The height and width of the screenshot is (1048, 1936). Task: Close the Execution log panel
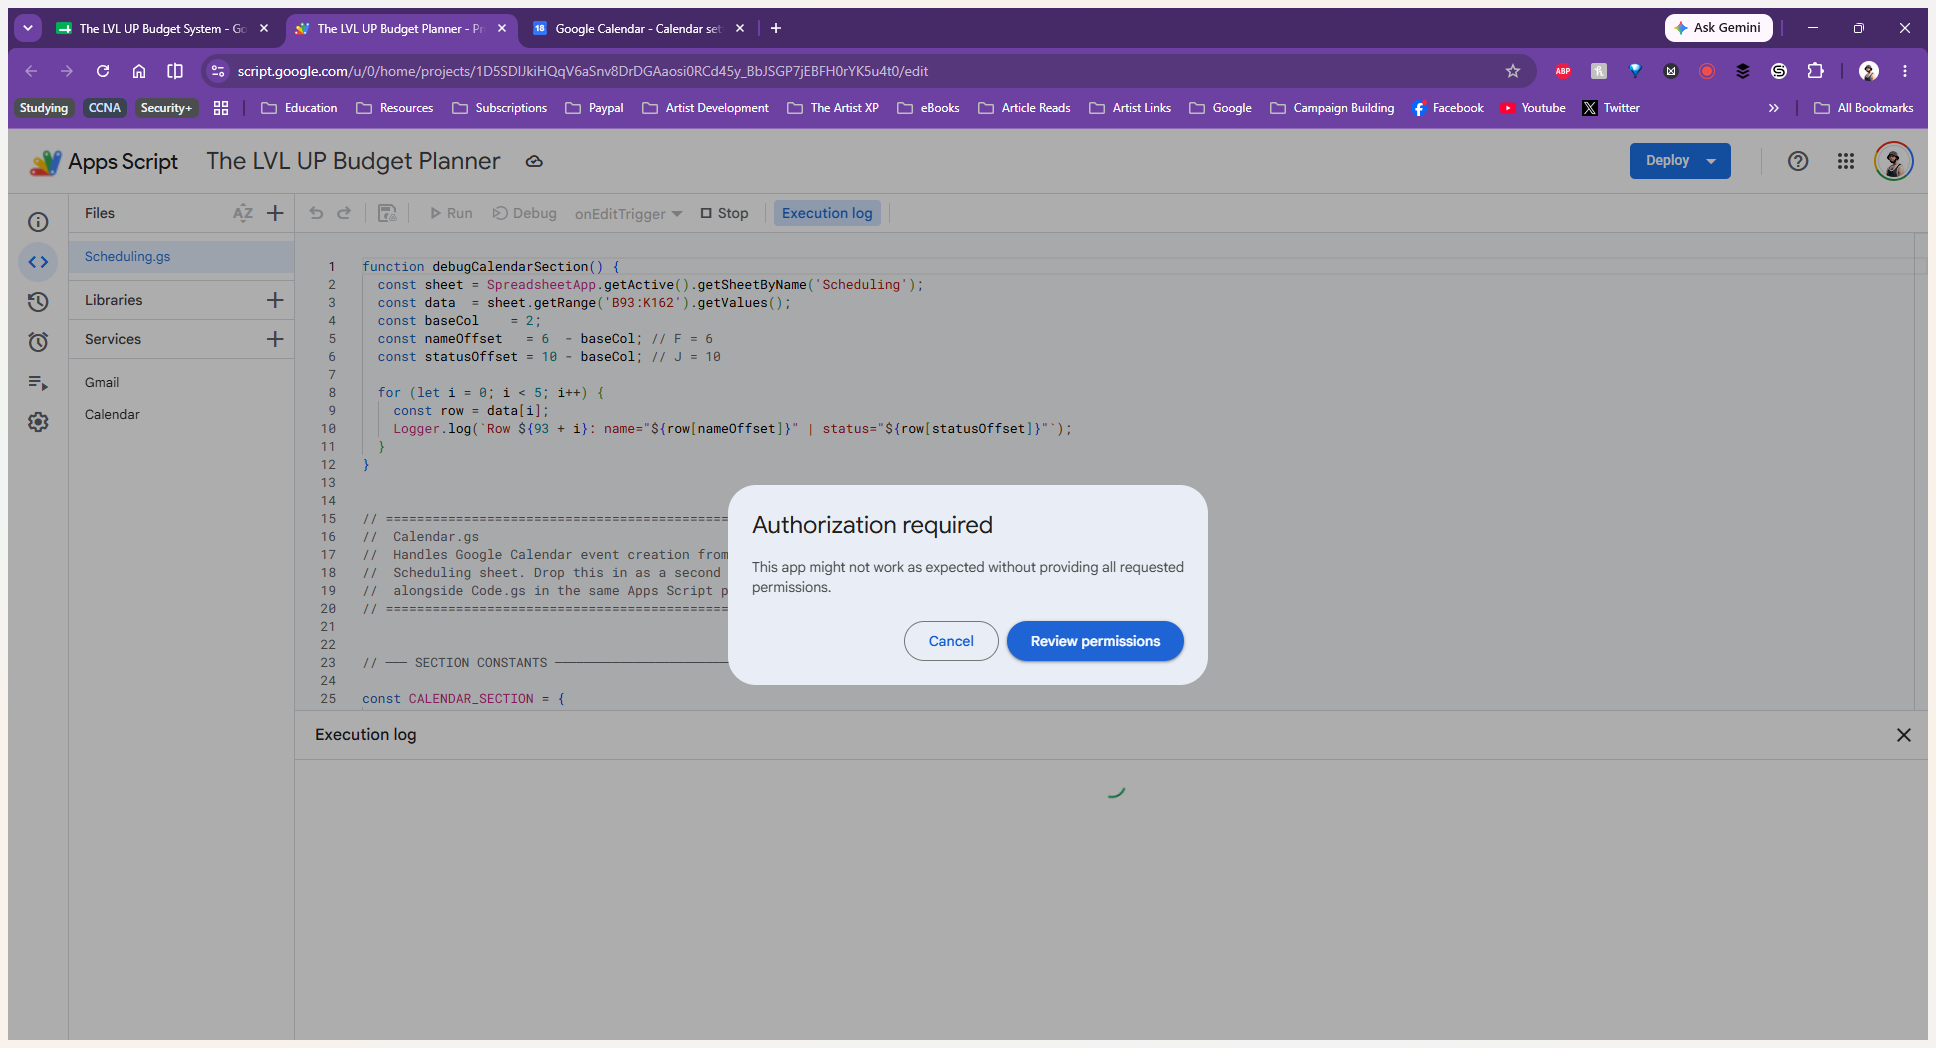click(x=1904, y=735)
